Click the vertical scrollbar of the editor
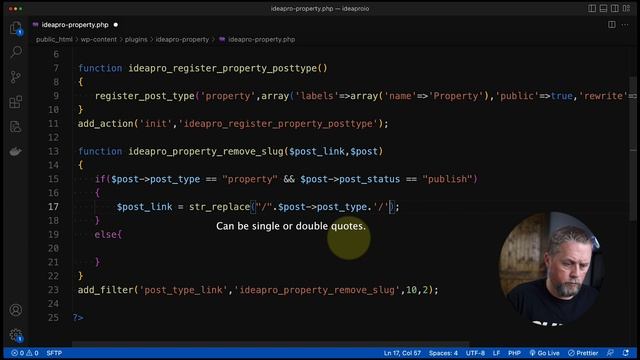 click(633, 149)
